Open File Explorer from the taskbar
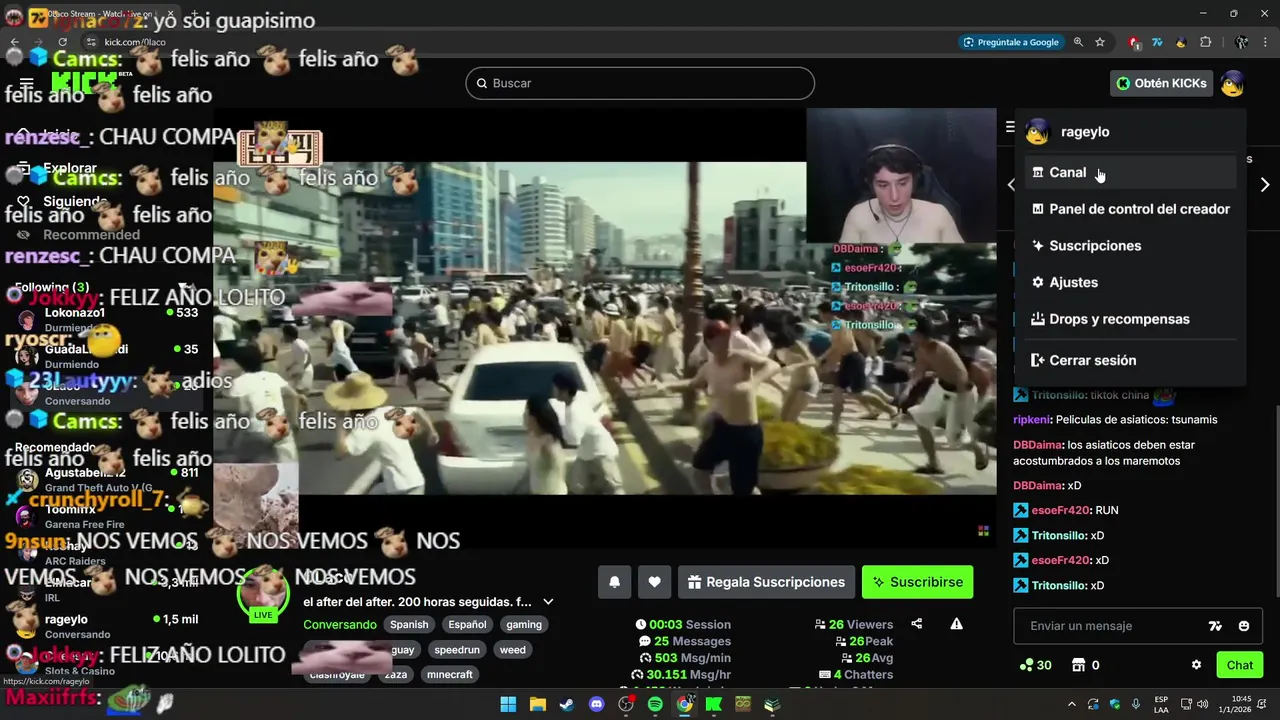This screenshot has width=1280, height=720. pyautogui.click(x=537, y=704)
